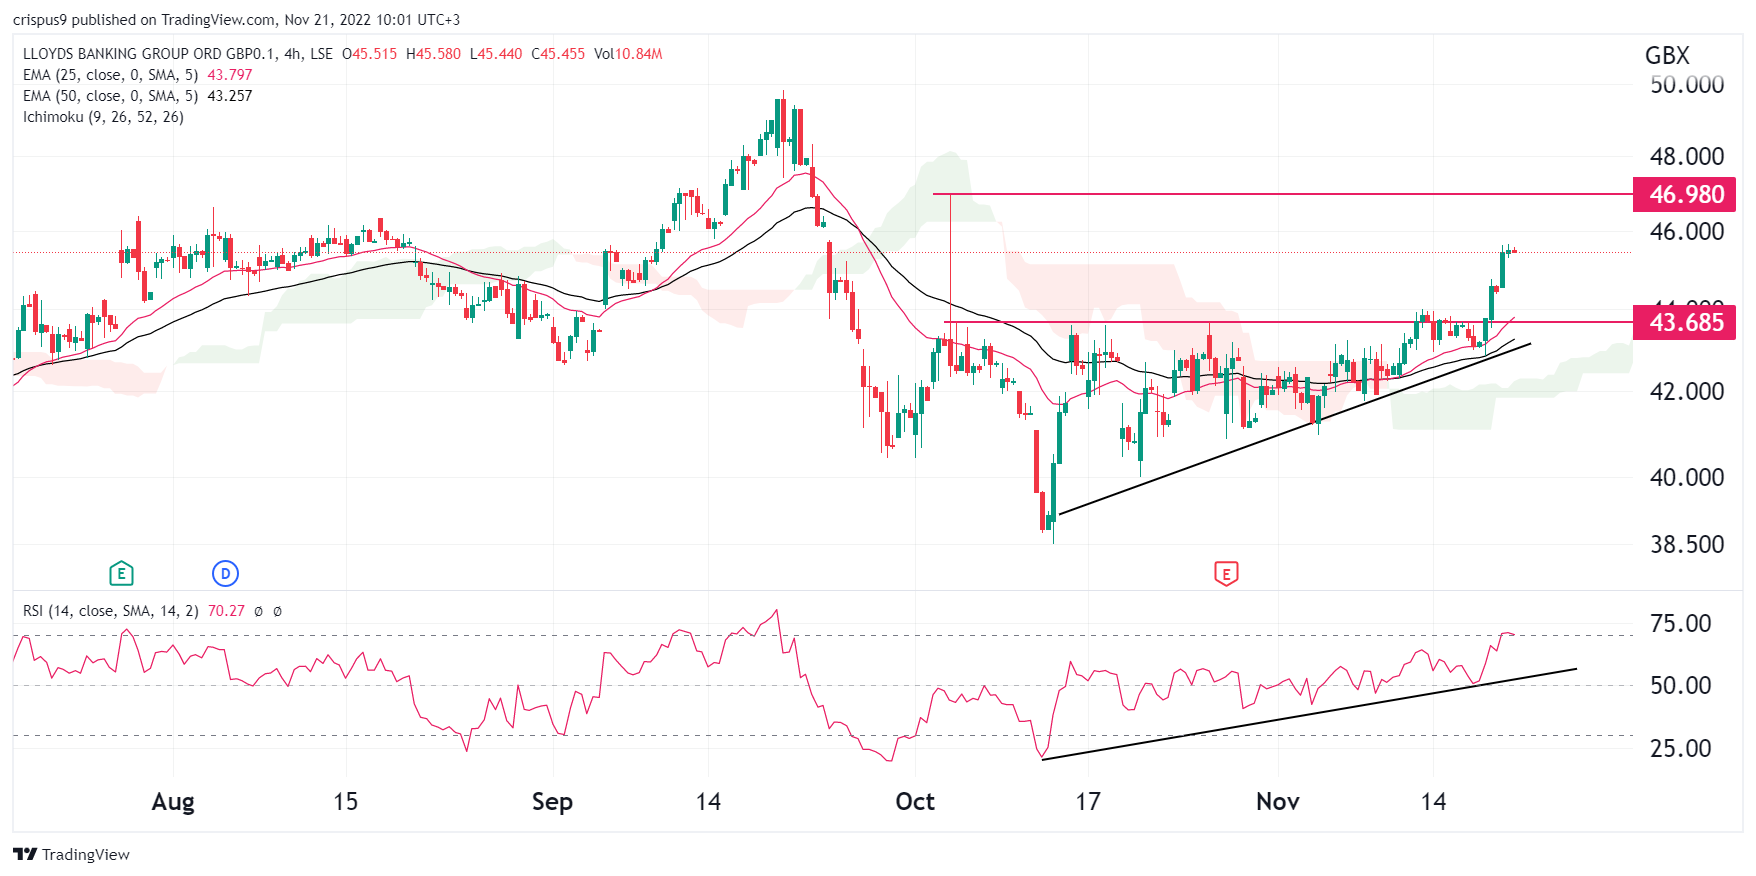1756x876 pixels.
Task: Click the Sep label on date axis
Action: (552, 802)
